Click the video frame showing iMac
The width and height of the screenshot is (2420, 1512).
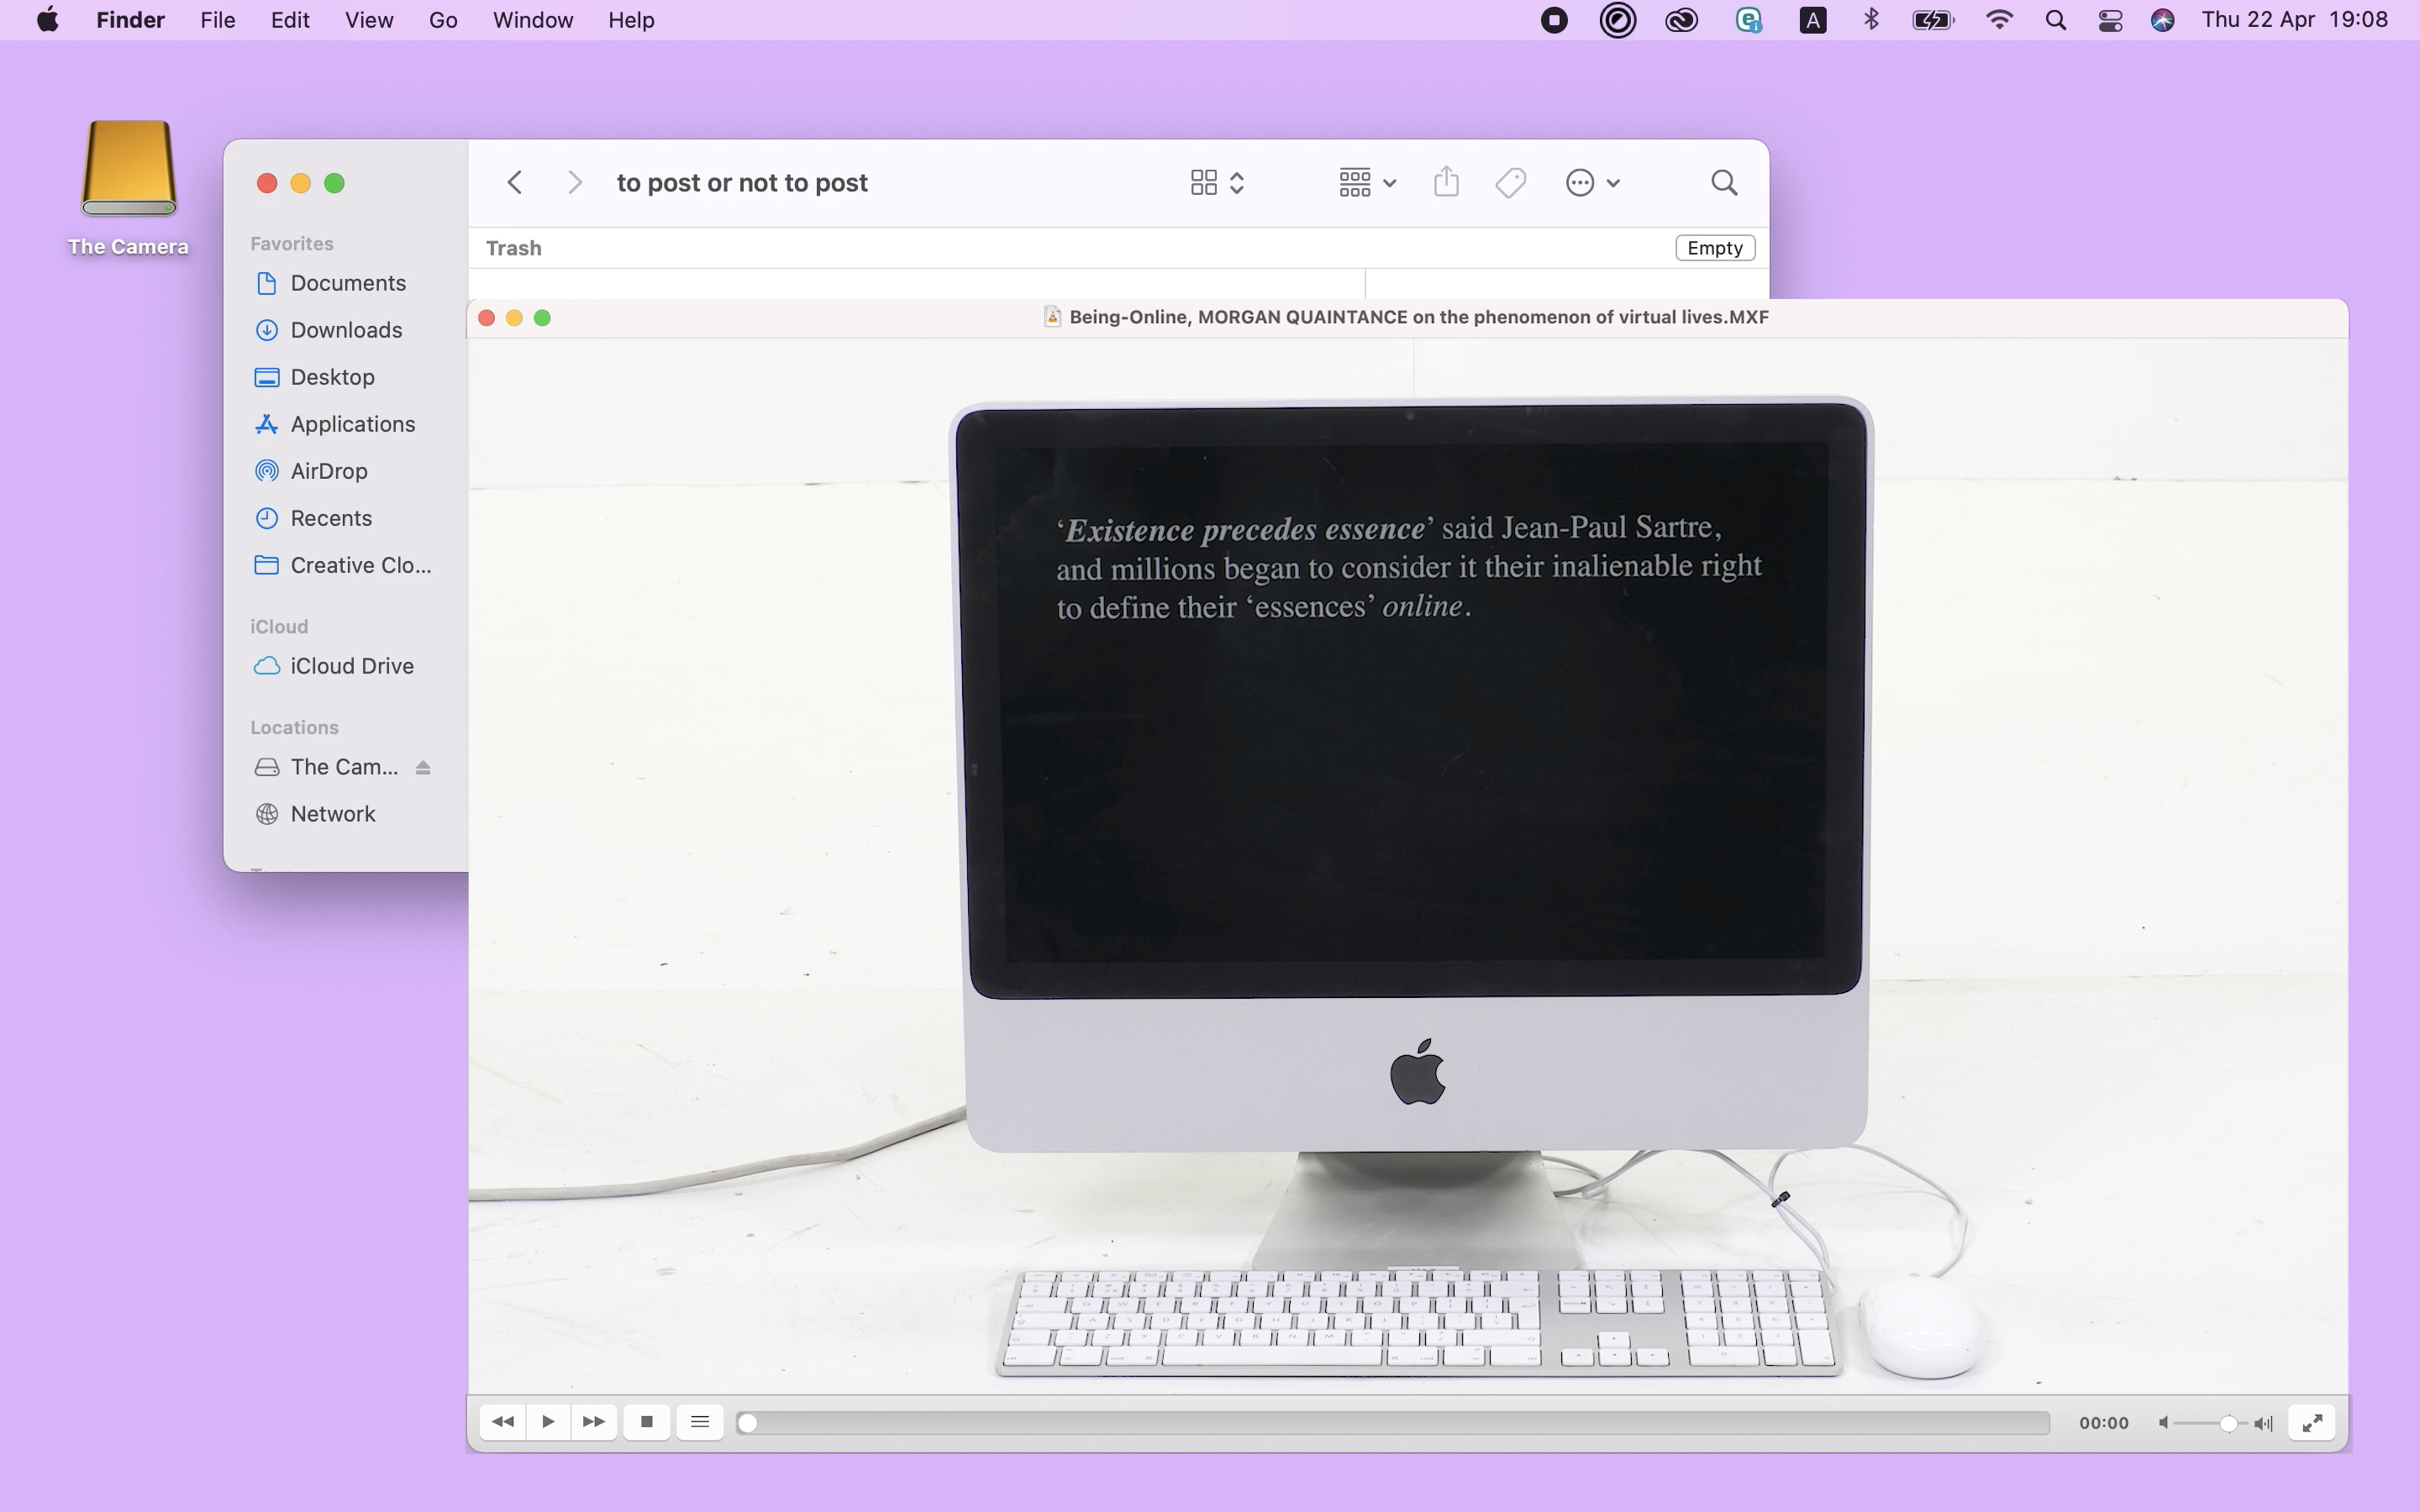click(x=1408, y=866)
